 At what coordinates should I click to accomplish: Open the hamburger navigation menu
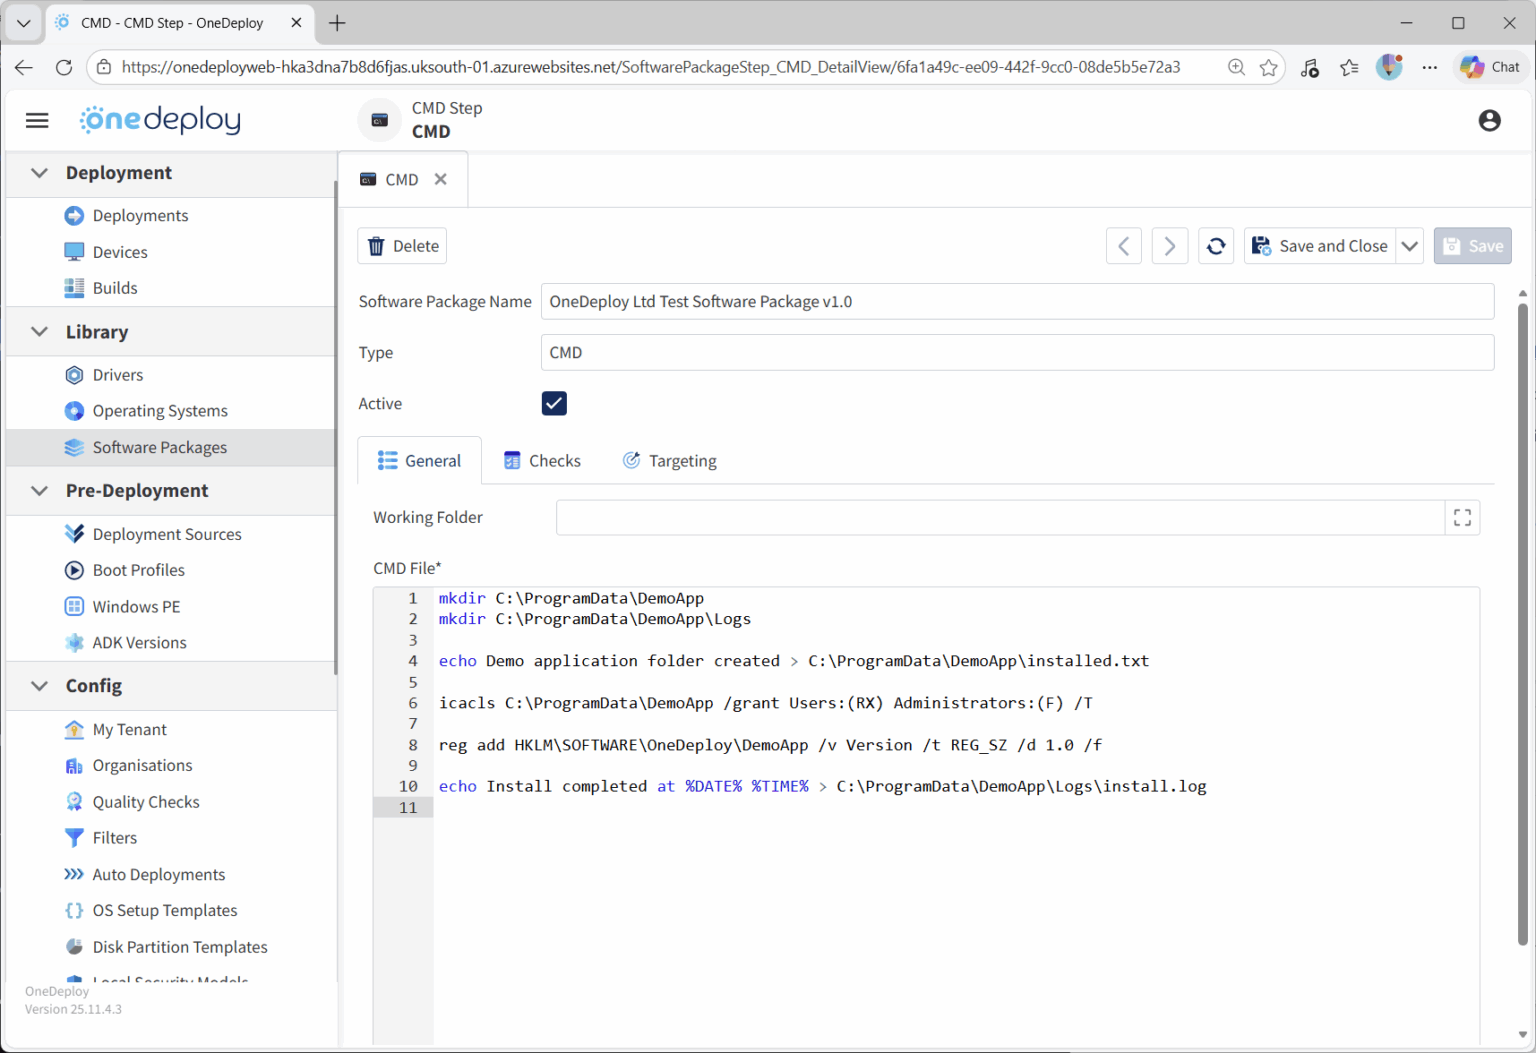click(37, 121)
